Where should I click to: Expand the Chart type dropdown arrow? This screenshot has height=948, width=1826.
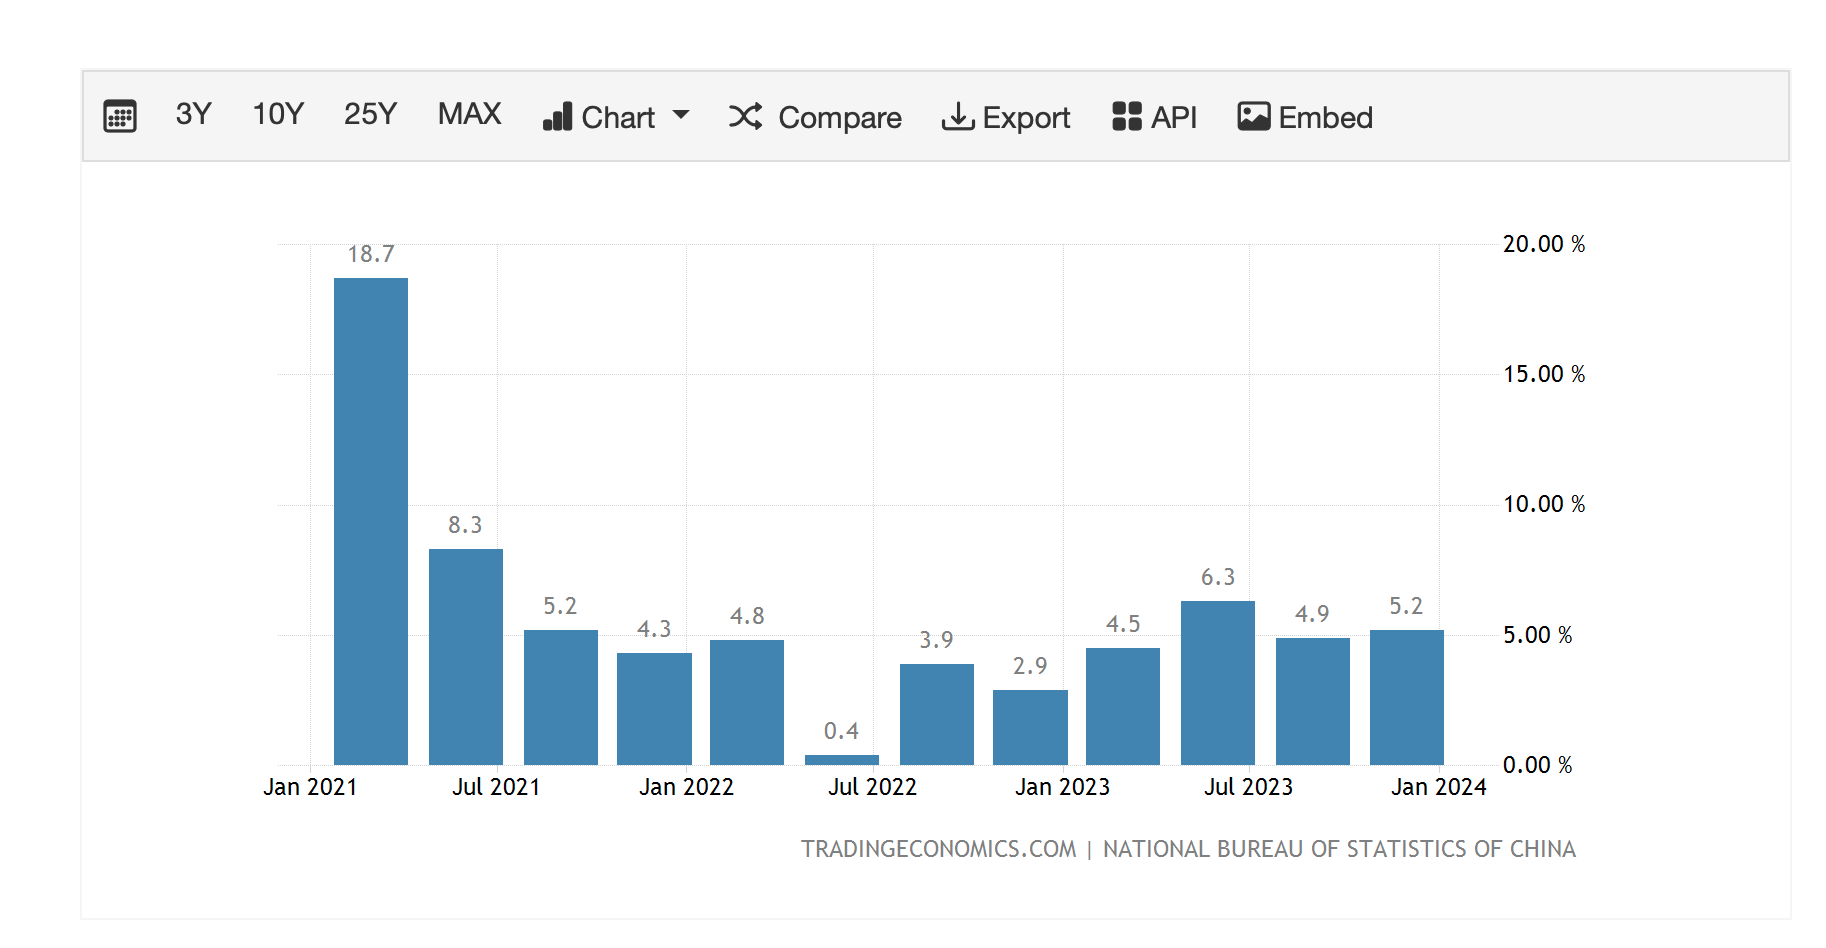[681, 115]
